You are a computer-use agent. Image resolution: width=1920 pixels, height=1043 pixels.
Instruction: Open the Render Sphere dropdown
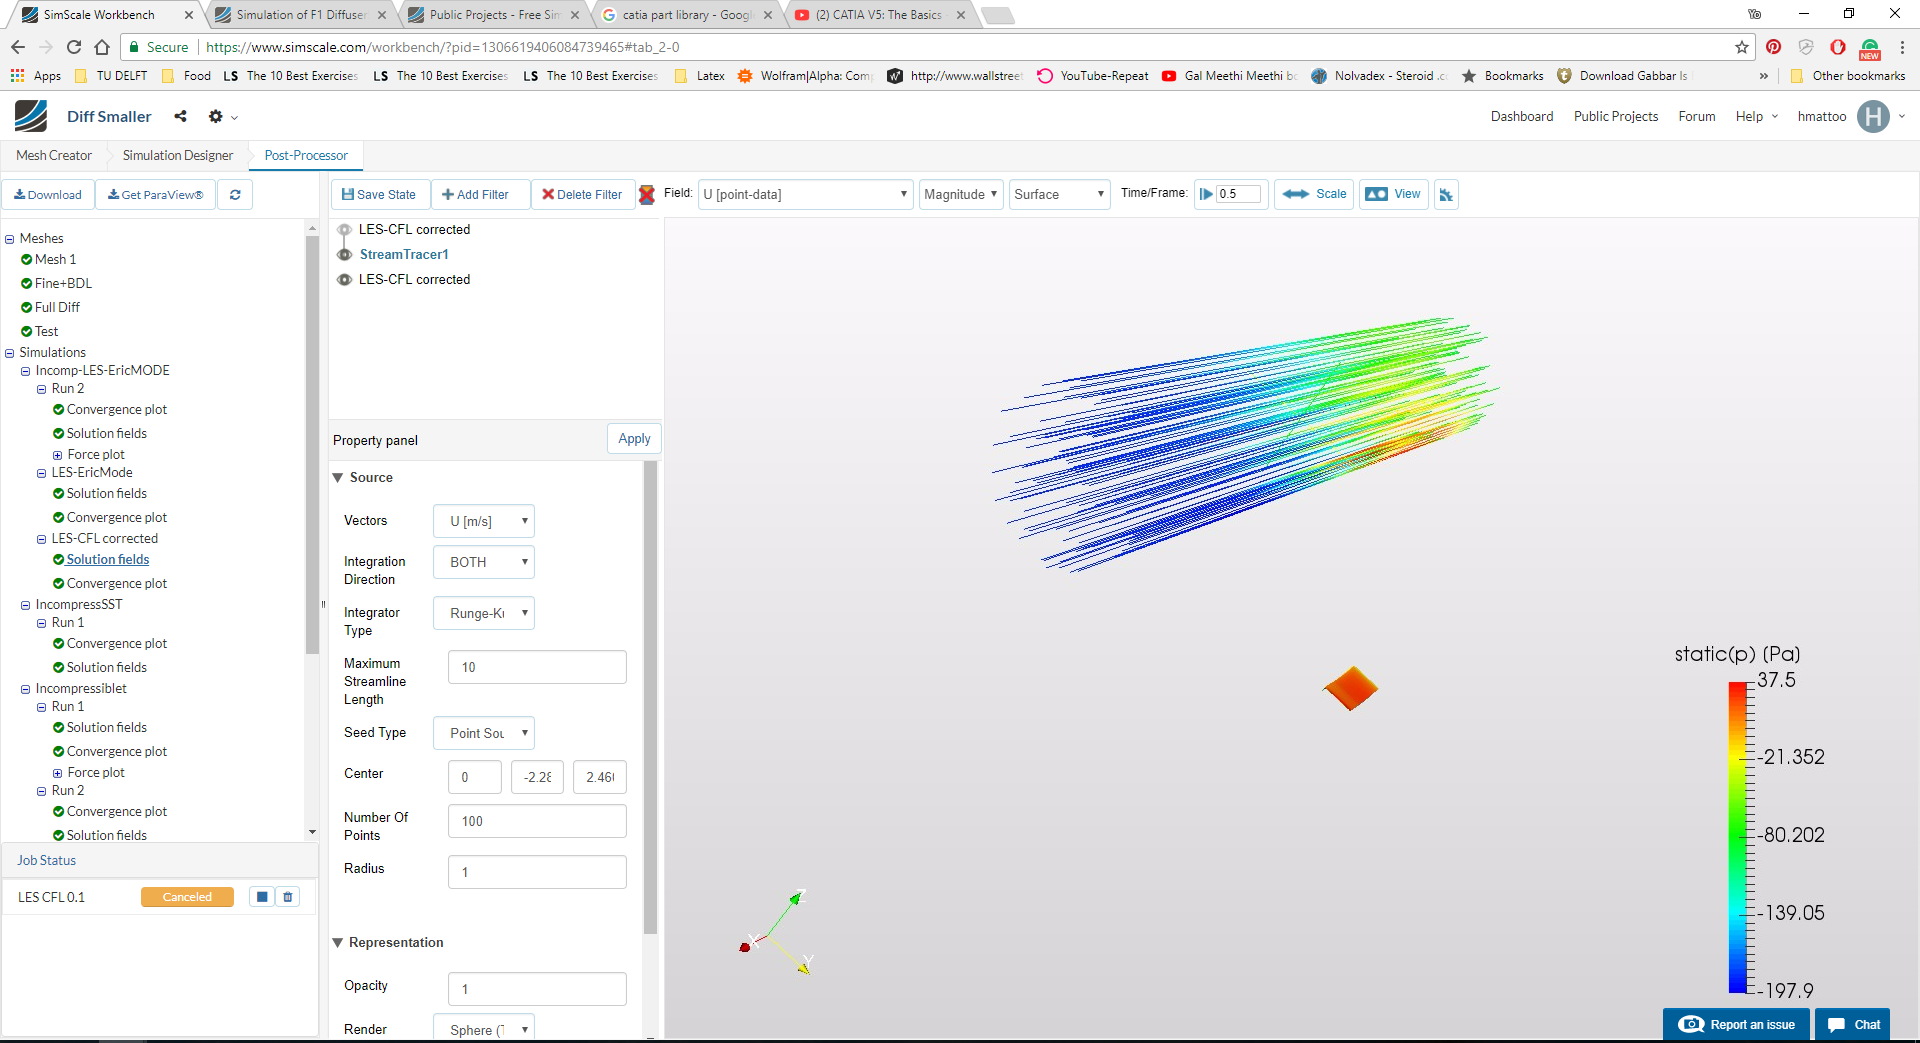click(484, 1029)
